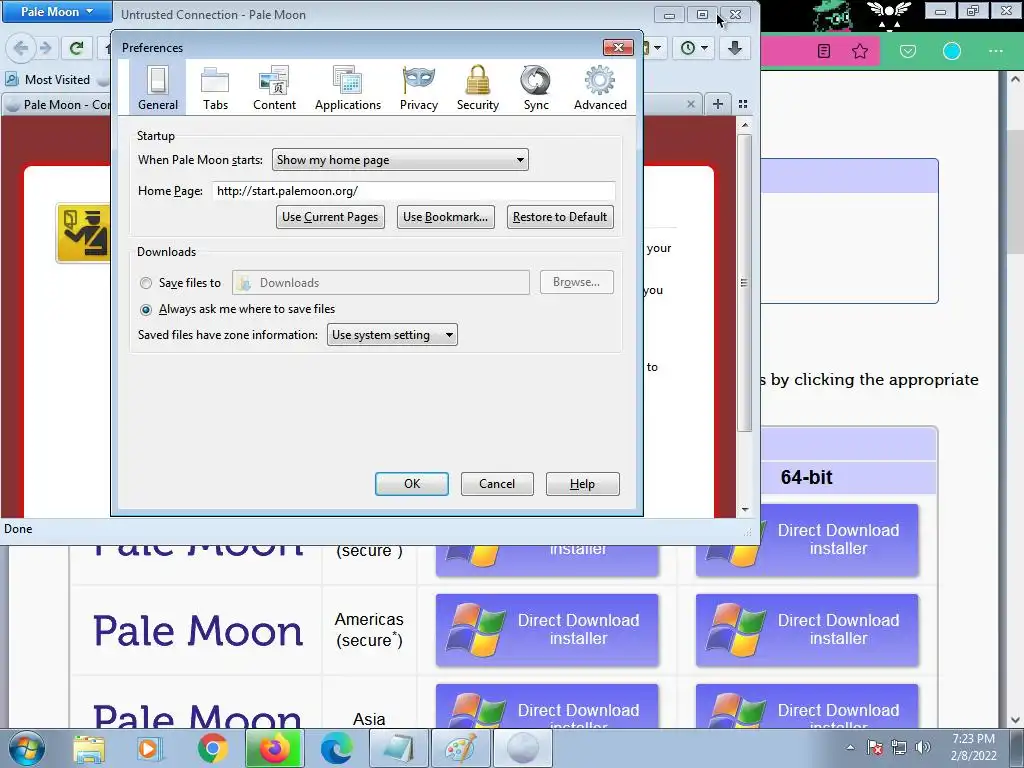Click into the Home Page URL field
Image resolution: width=1024 pixels, height=768 pixels.
tap(413, 191)
